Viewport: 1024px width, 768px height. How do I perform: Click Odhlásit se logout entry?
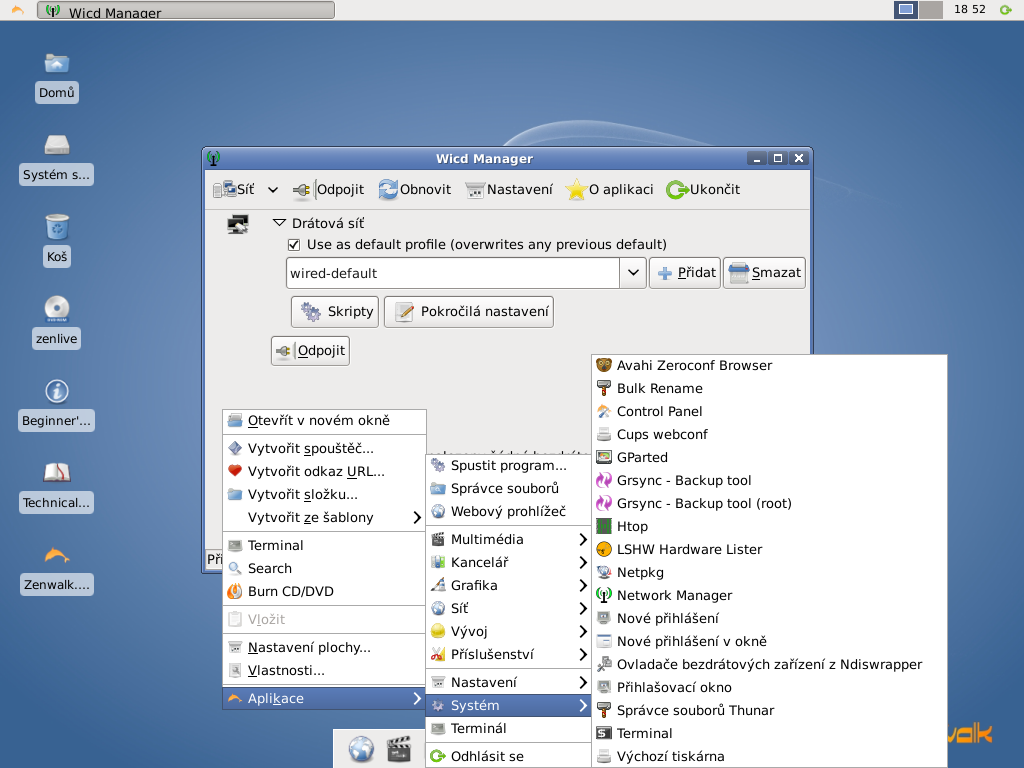pyautogui.click(x=509, y=756)
